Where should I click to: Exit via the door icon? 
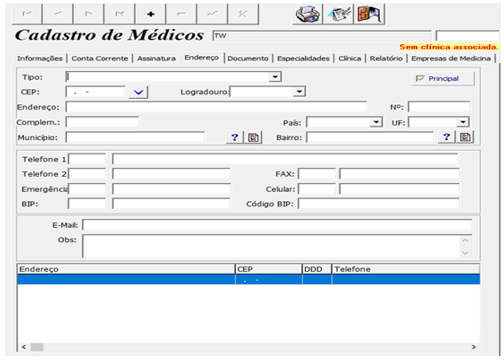pos(369,14)
